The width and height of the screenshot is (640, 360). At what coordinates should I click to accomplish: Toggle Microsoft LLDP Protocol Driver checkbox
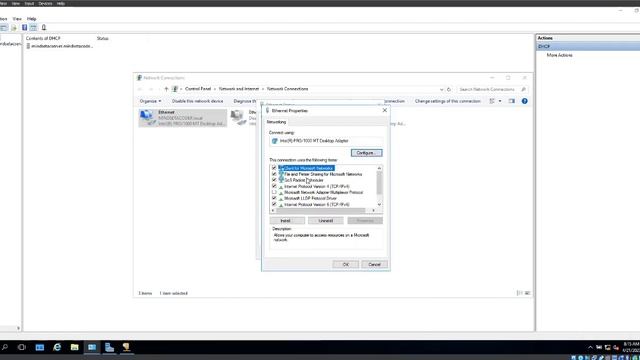pos(274,198)
